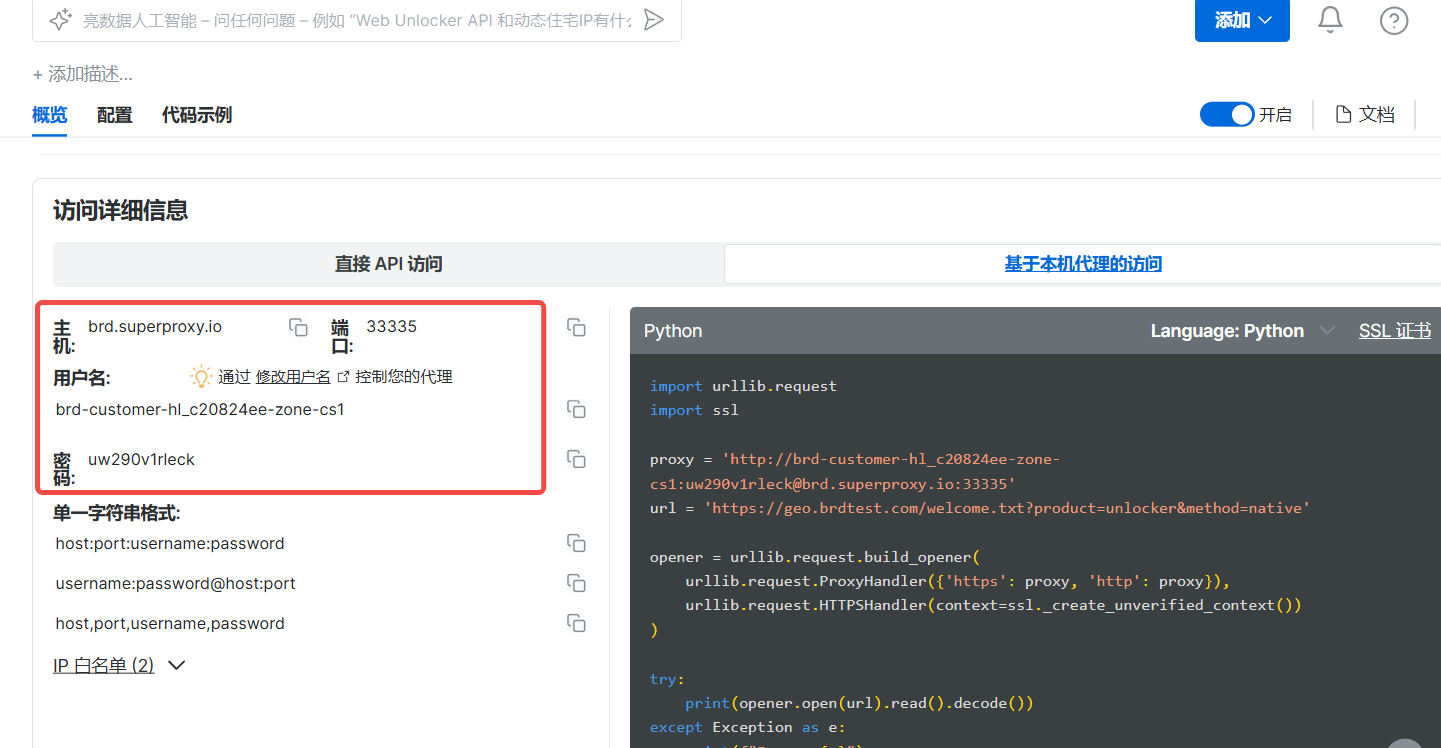Switch to the 概览 tab

coord(50,115)
